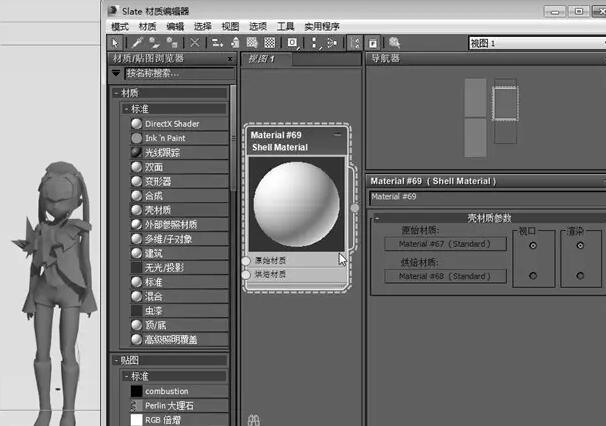This screenshot has width=606, height=426.
Task: Toggle the Parameter Editor panel icon
Action: [x=373, y=43]
